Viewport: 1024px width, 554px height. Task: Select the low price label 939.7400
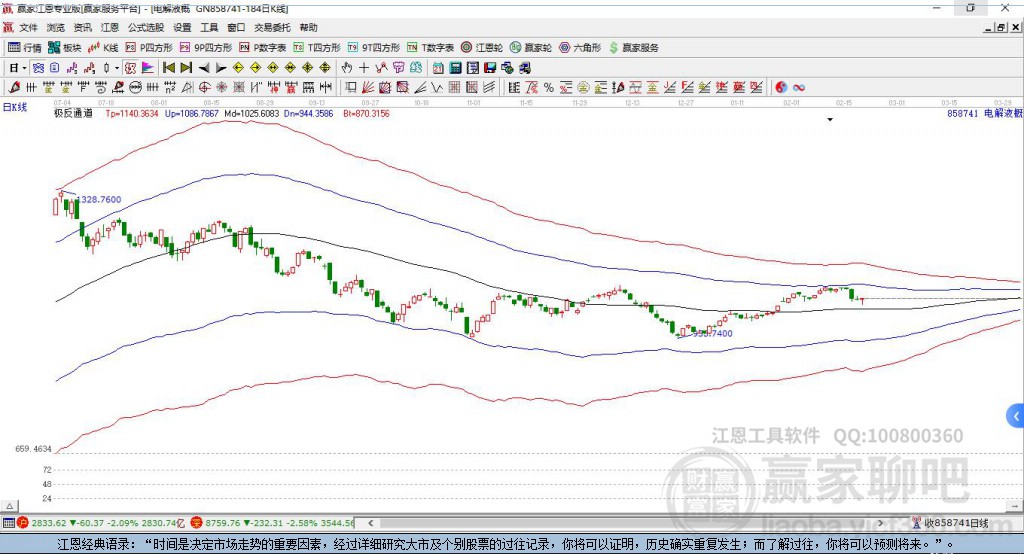click(x=712, y=333)
